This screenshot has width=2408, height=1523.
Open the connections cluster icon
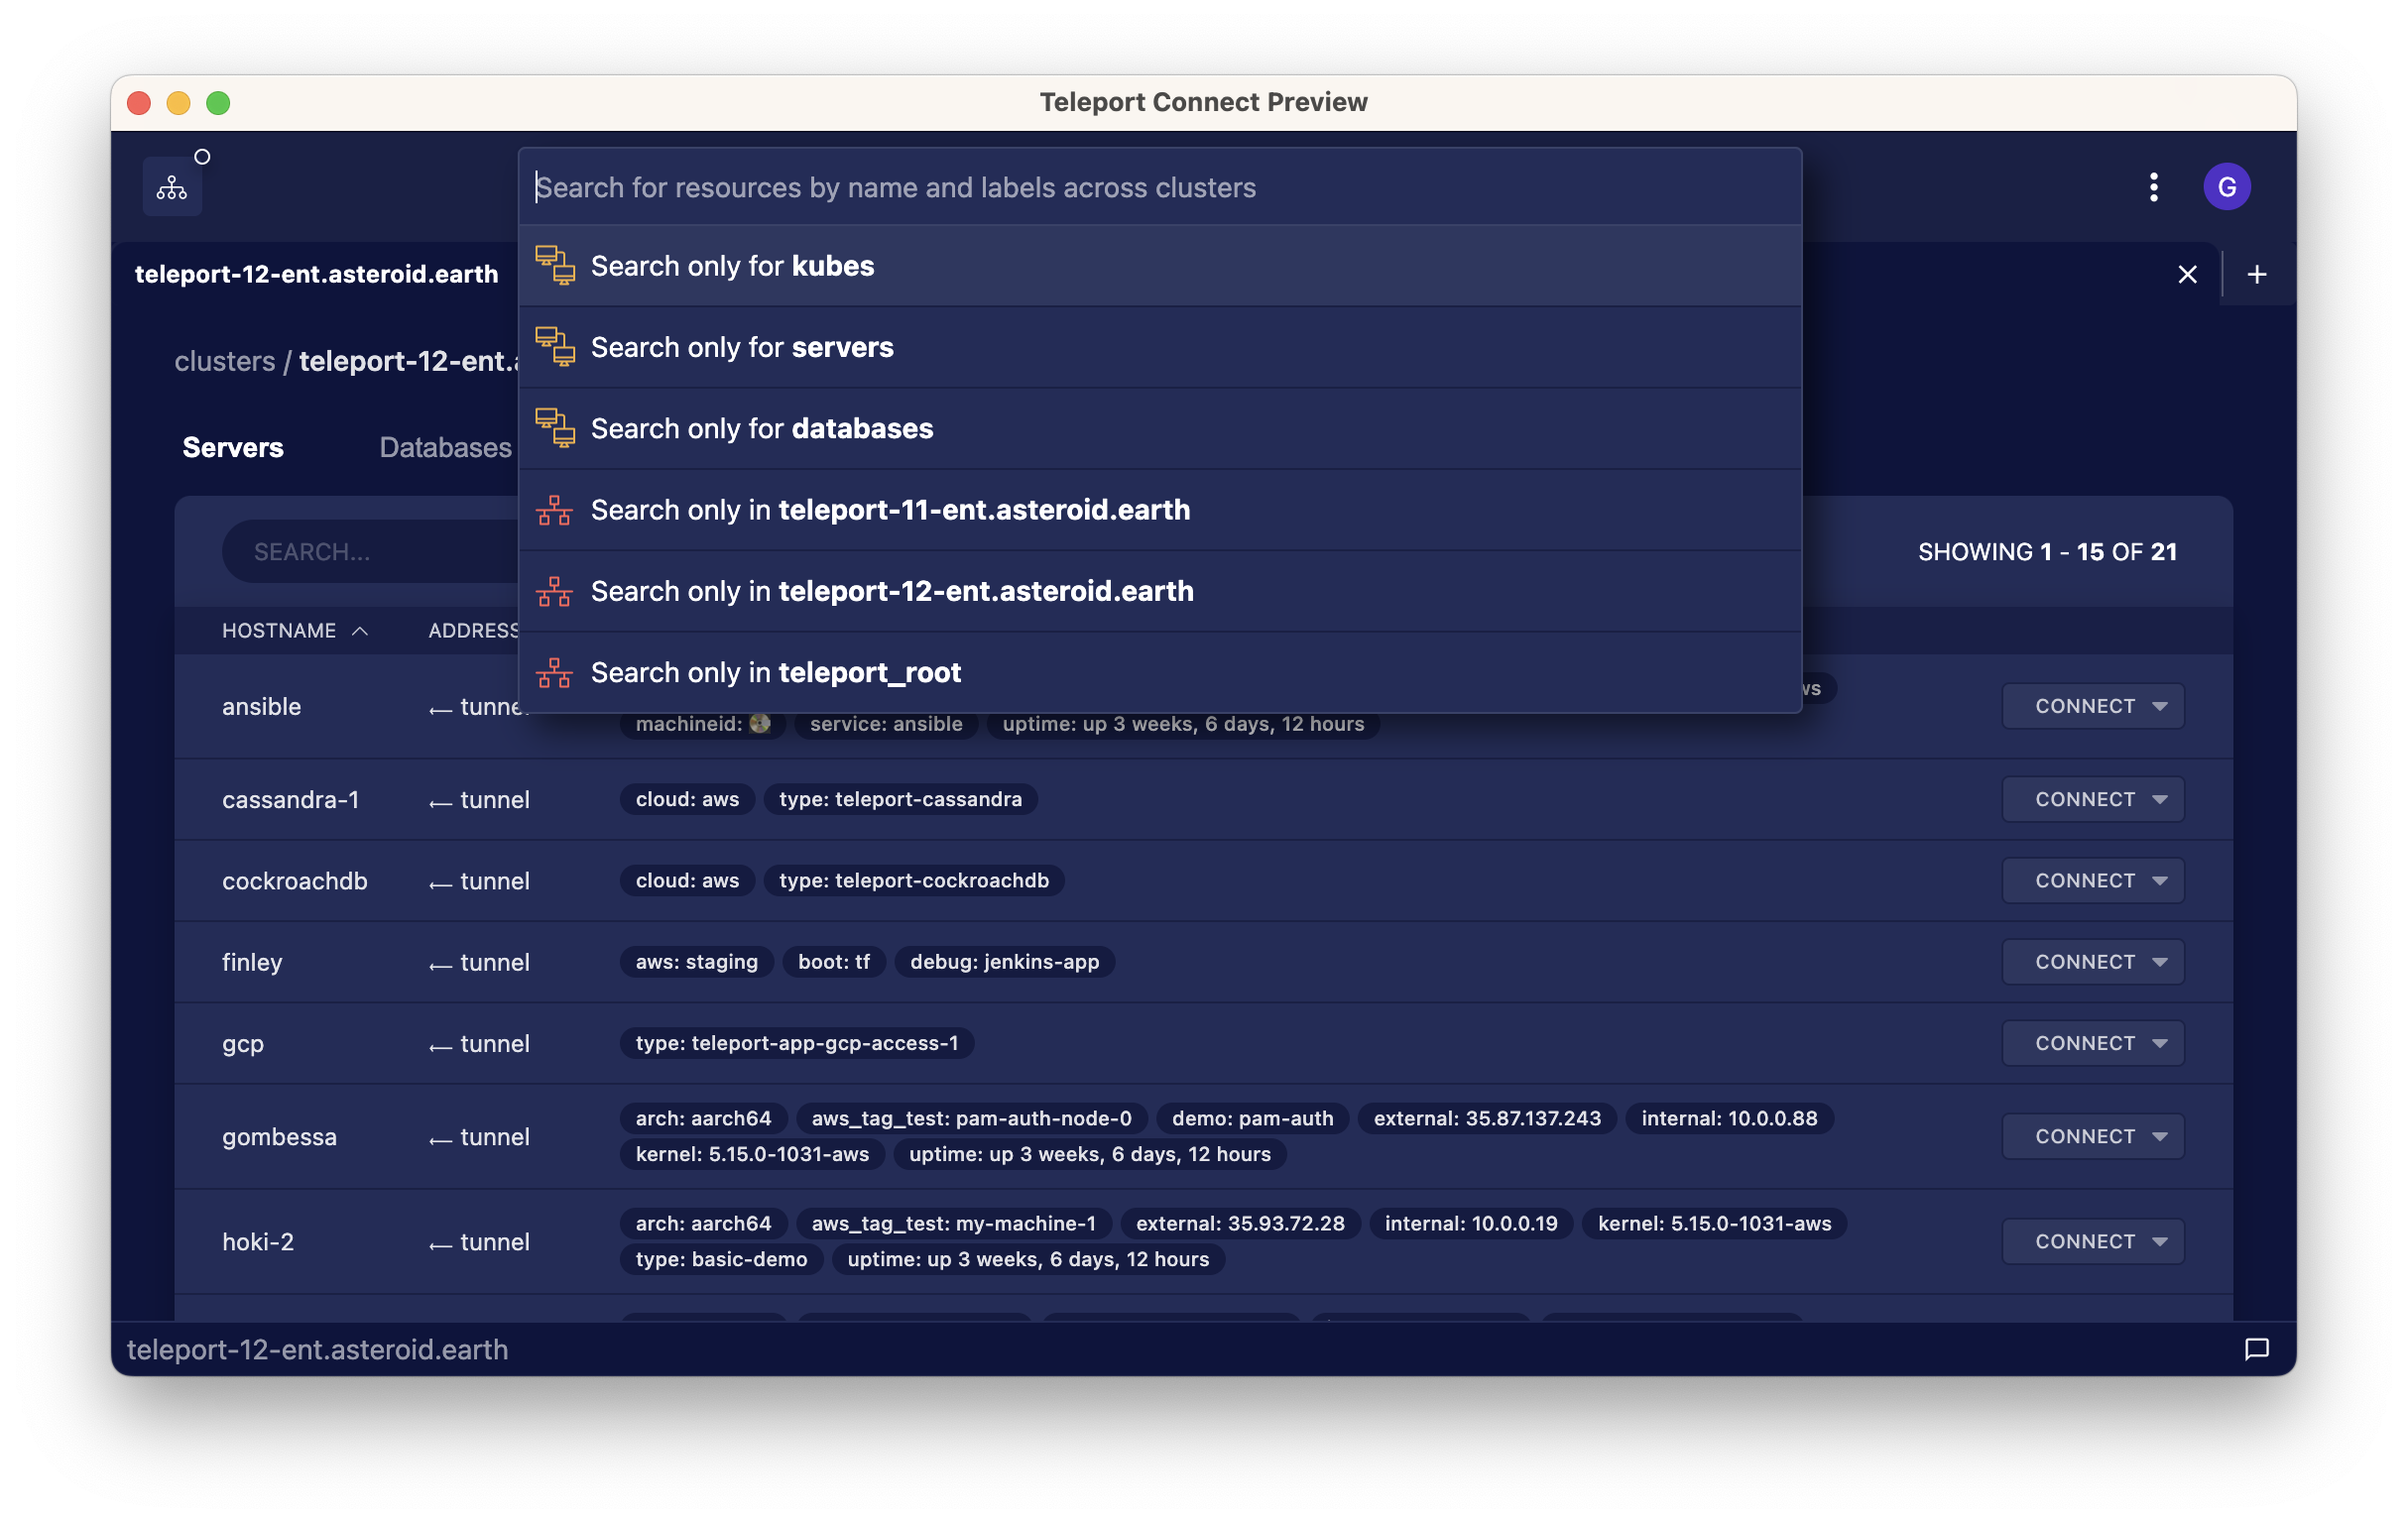click(x=171, y=187)
